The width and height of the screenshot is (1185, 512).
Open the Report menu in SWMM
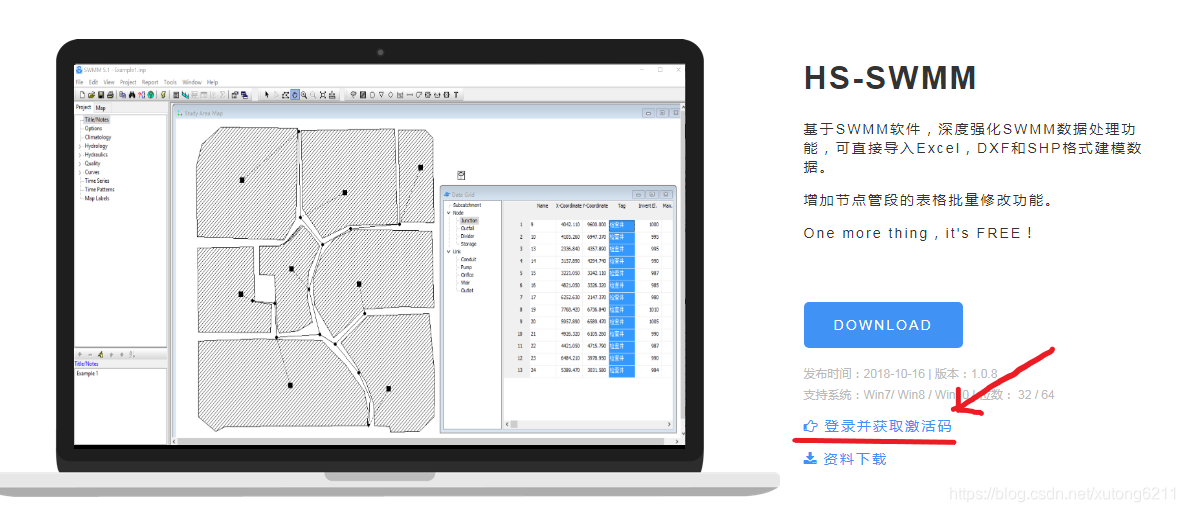(150, 82)
